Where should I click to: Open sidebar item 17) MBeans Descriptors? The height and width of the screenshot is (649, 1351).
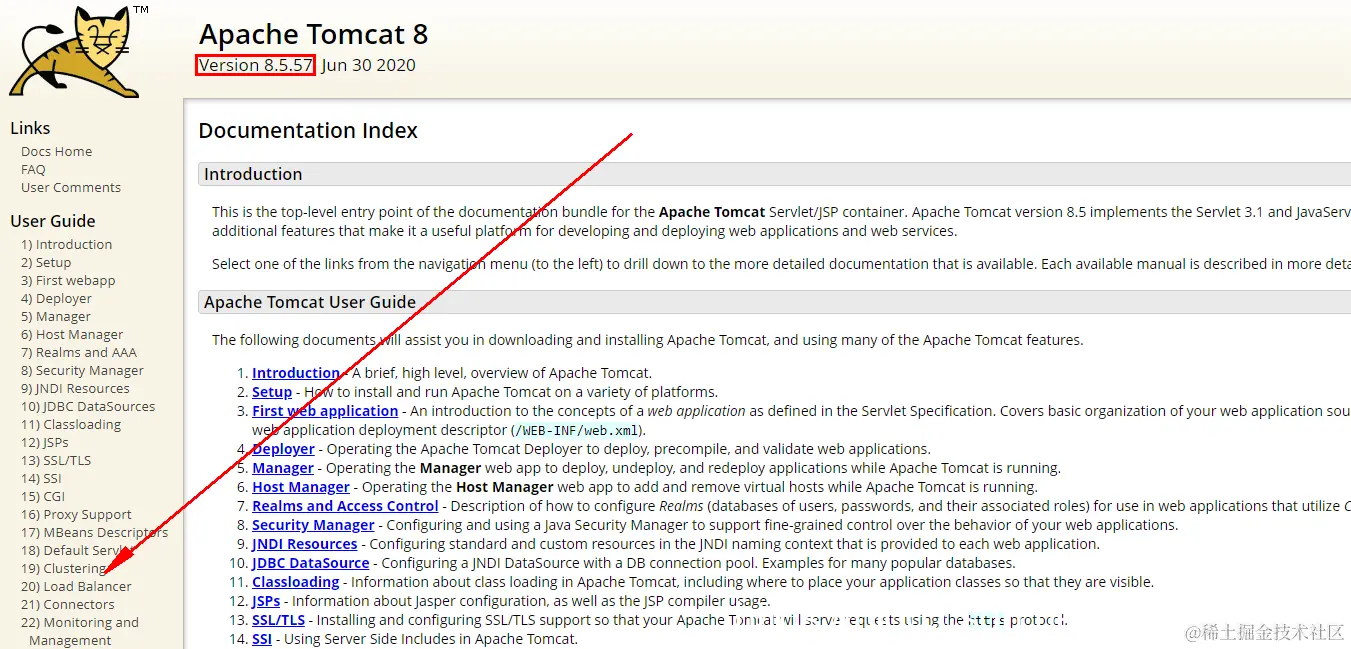[94, 533]
